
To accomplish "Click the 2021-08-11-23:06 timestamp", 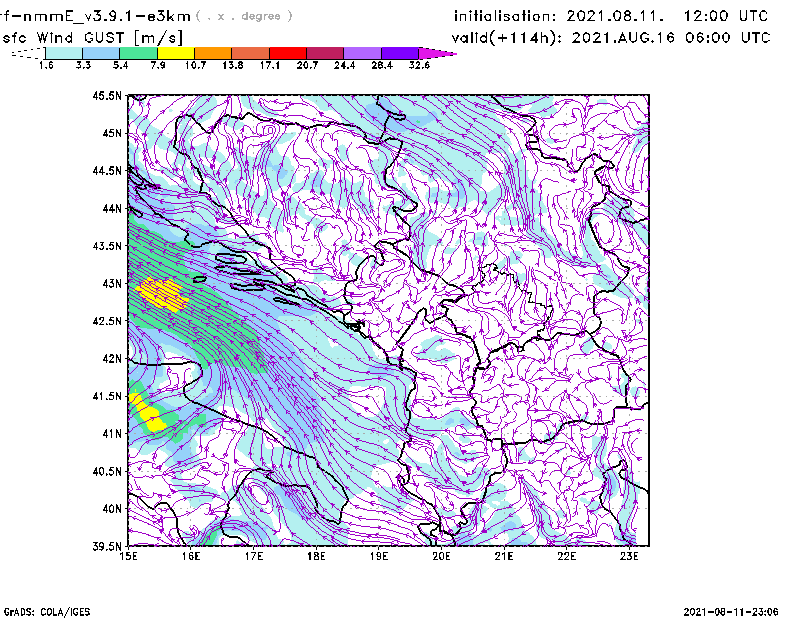I will point(734,610).
